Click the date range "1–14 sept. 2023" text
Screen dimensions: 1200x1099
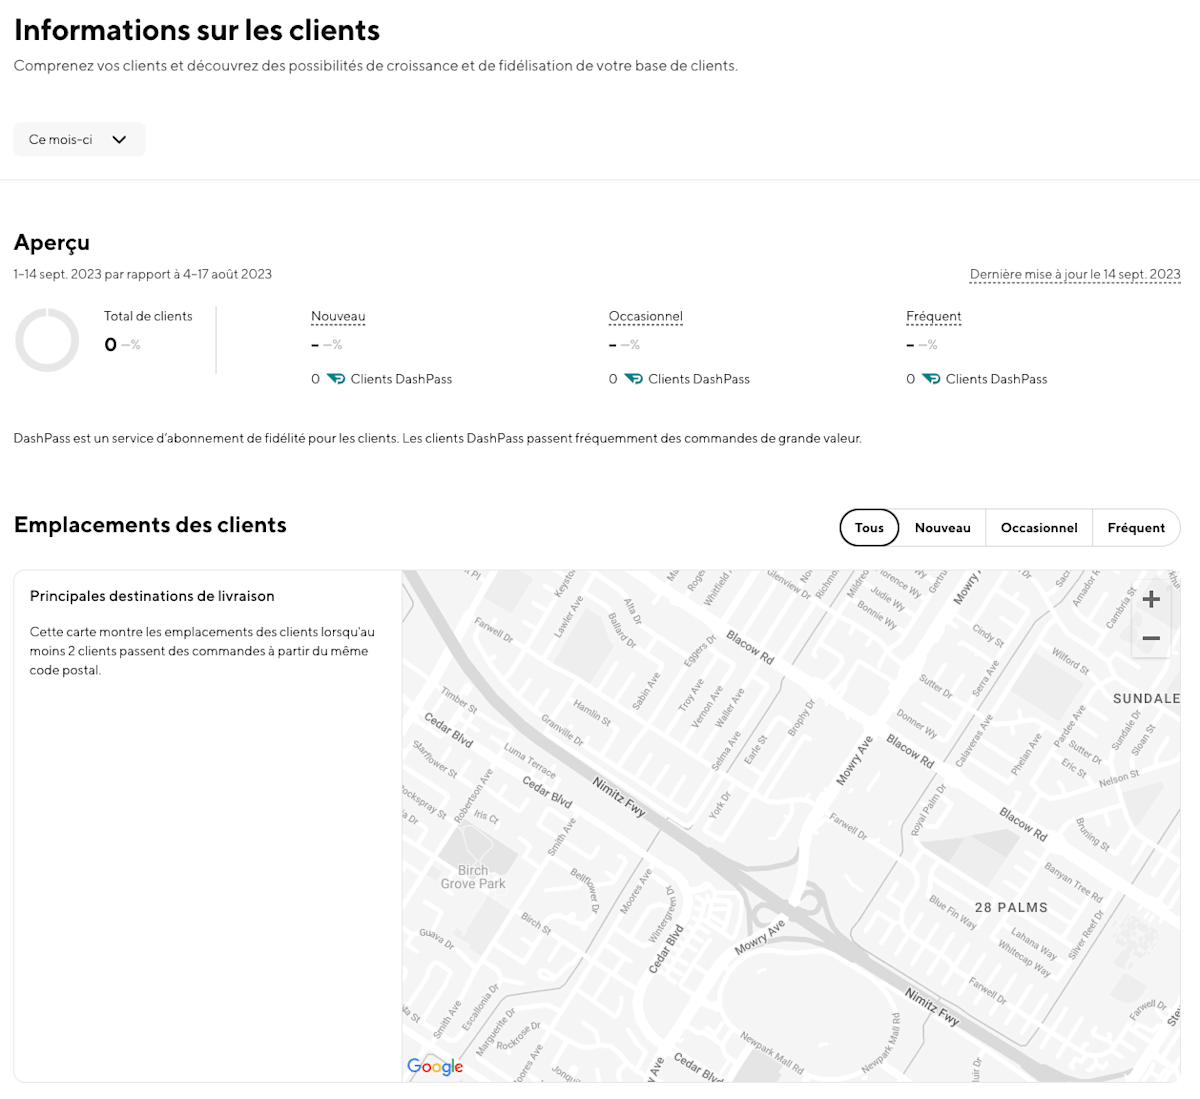click(57, 274)
